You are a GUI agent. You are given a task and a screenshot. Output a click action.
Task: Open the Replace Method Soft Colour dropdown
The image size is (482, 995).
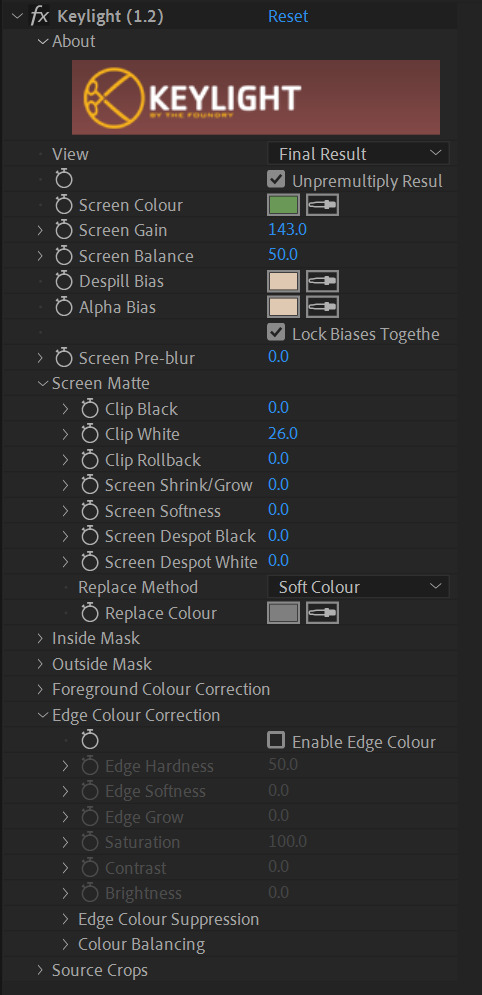(358, 587)
